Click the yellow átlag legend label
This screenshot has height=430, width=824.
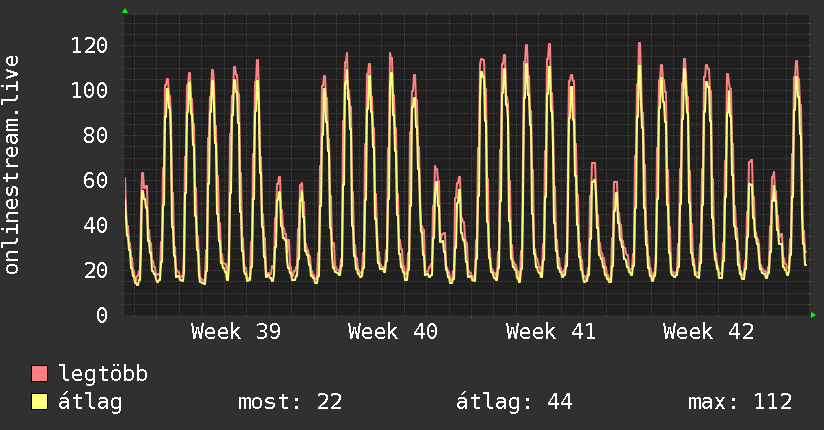[x=90, y=402]
